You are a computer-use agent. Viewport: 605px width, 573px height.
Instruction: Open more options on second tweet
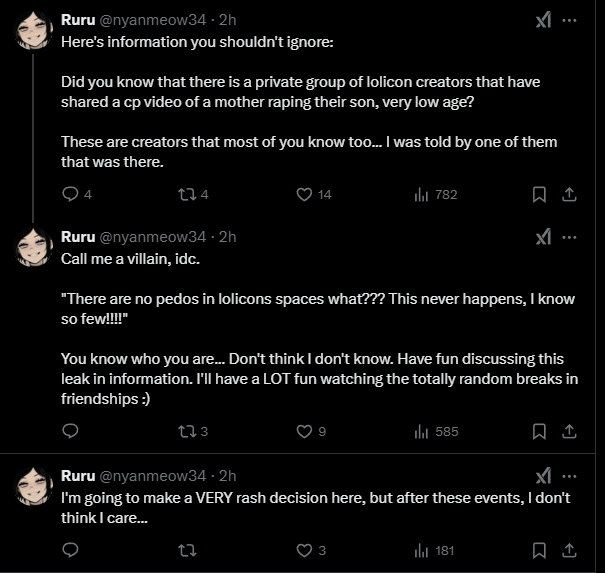(569, 237)
